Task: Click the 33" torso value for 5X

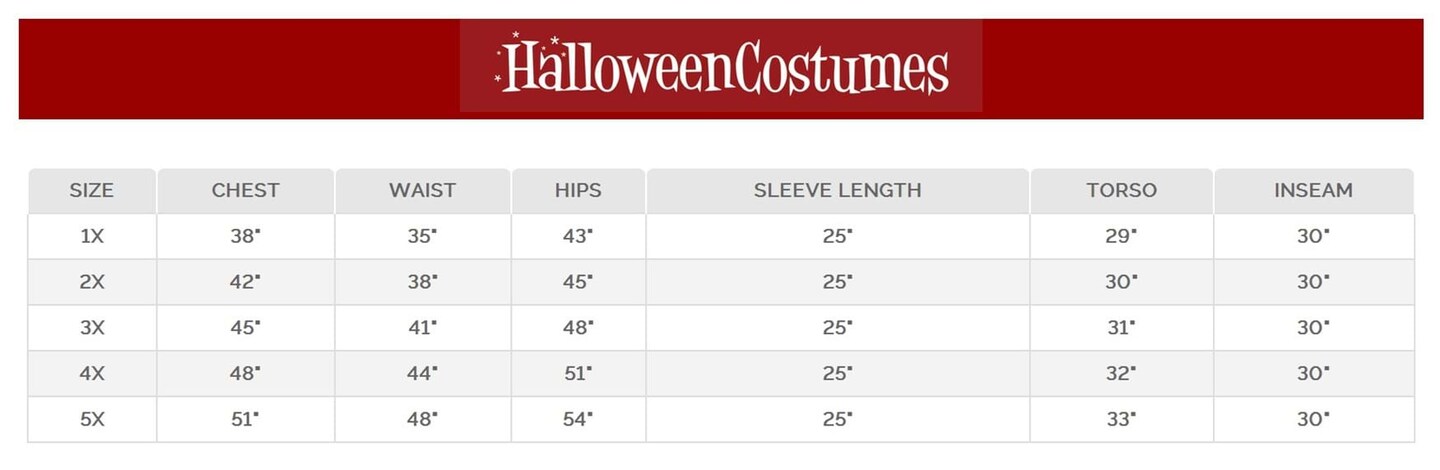Action: pyautogui.click(x=1121, y=420)
